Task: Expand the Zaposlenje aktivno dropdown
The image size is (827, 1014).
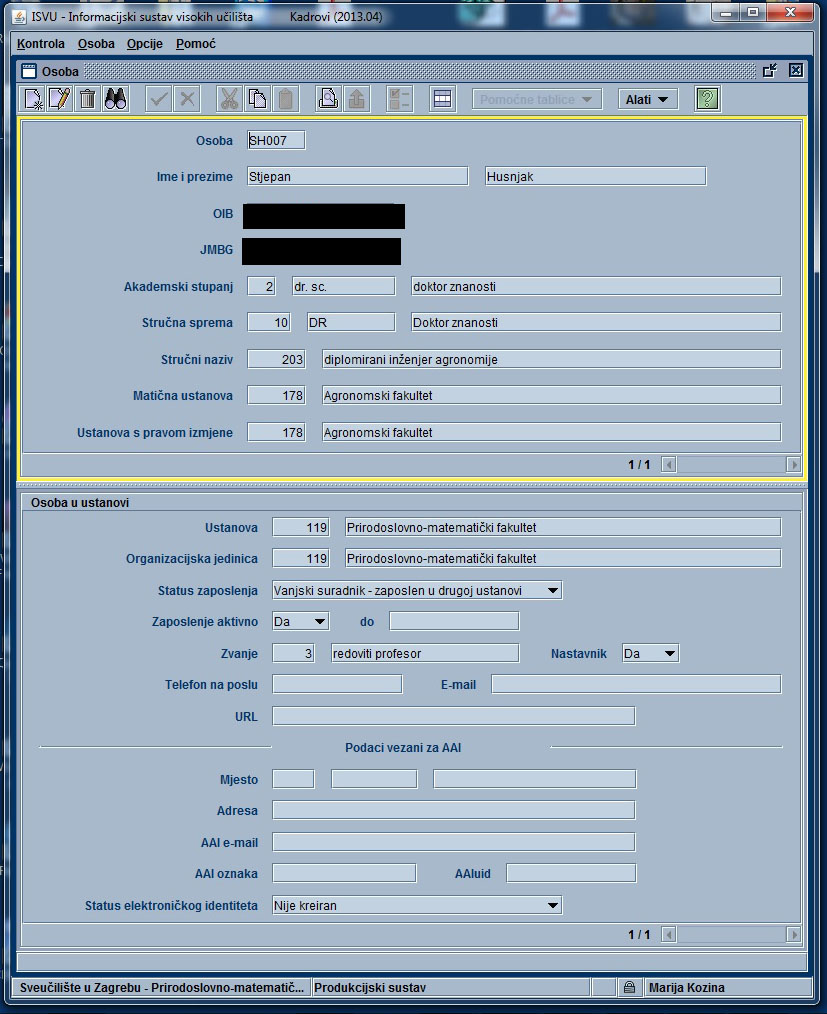Action: tap(319, 621)
